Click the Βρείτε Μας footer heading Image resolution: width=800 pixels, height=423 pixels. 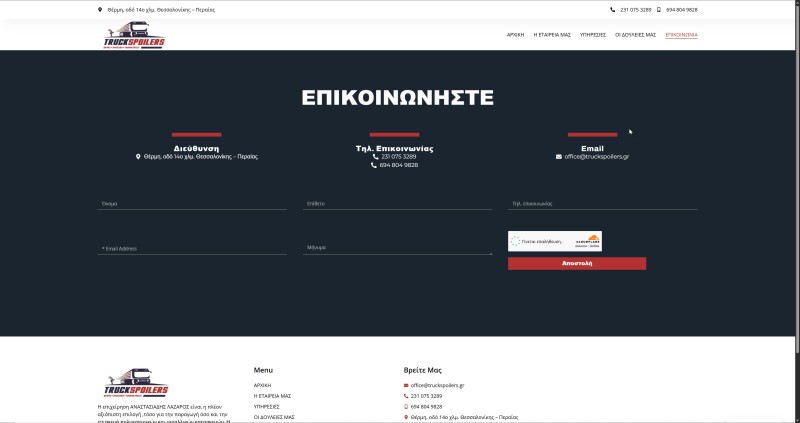(x=422, y=370)
